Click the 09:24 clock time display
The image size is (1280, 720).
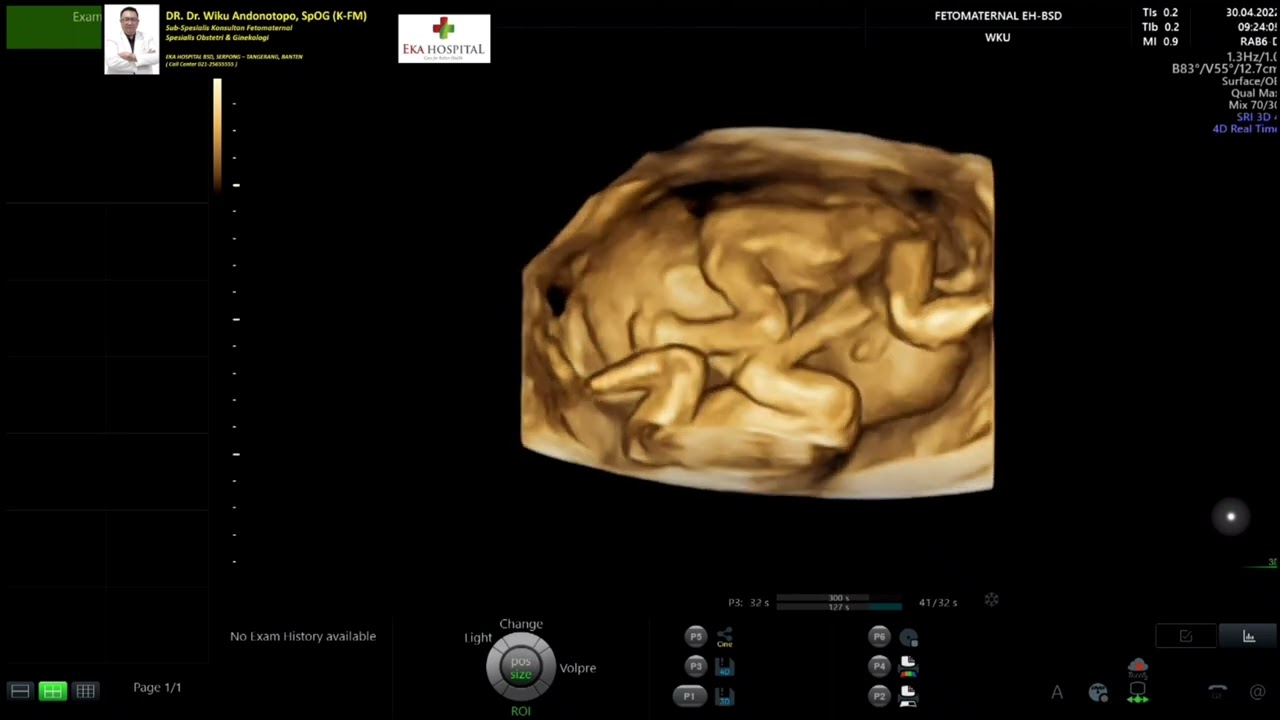1257,27
